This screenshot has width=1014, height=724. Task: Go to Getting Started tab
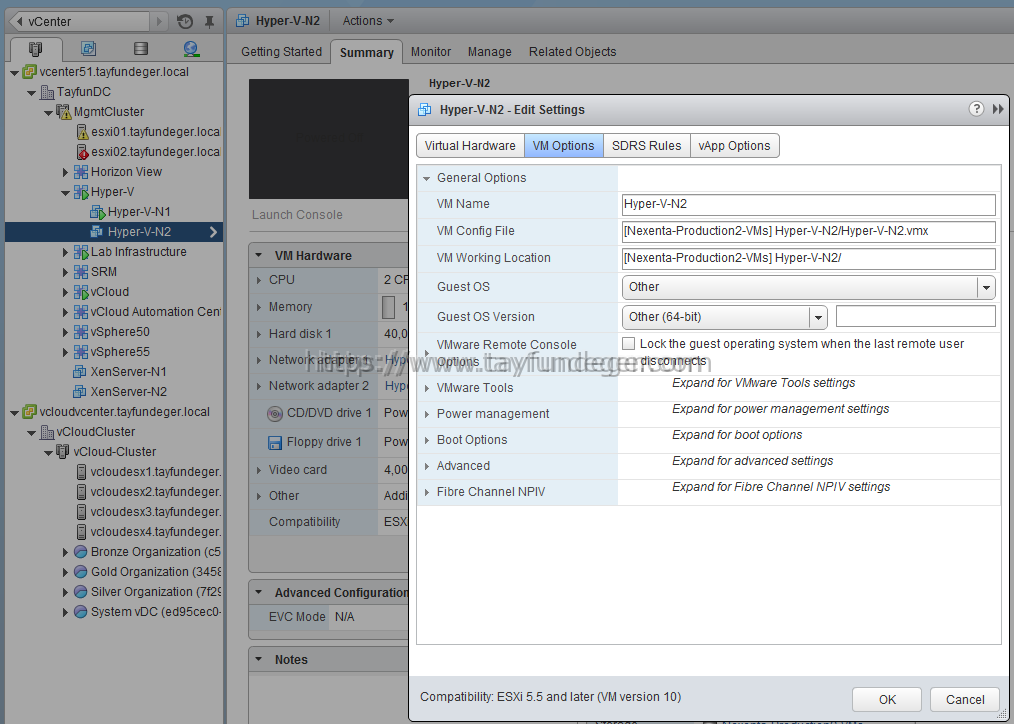coord(281,52)
